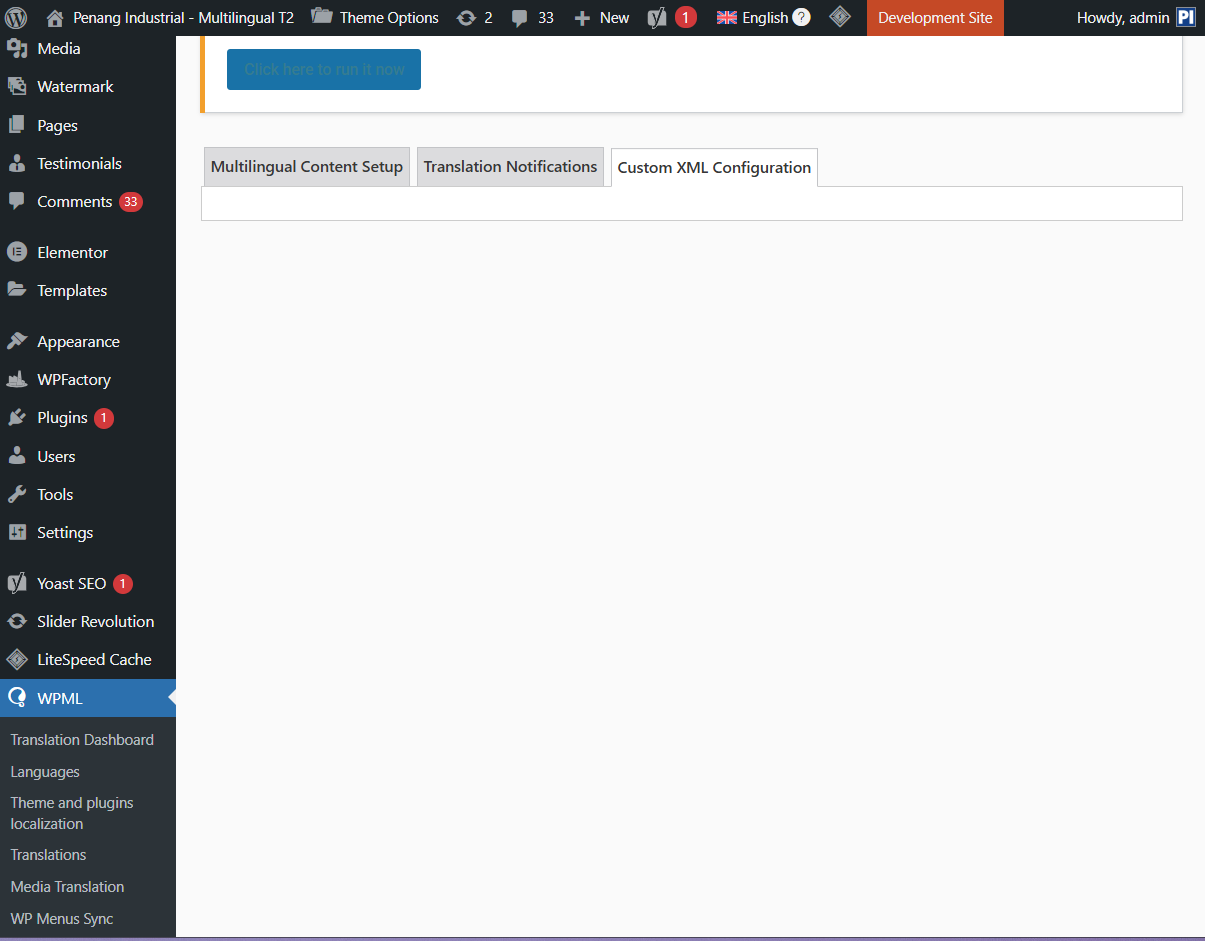Image resolution: width=1205 pixels, height=941 pixels.
Task: Open the WP Menus Sync submenu item
Action: [x=62, y=919]
